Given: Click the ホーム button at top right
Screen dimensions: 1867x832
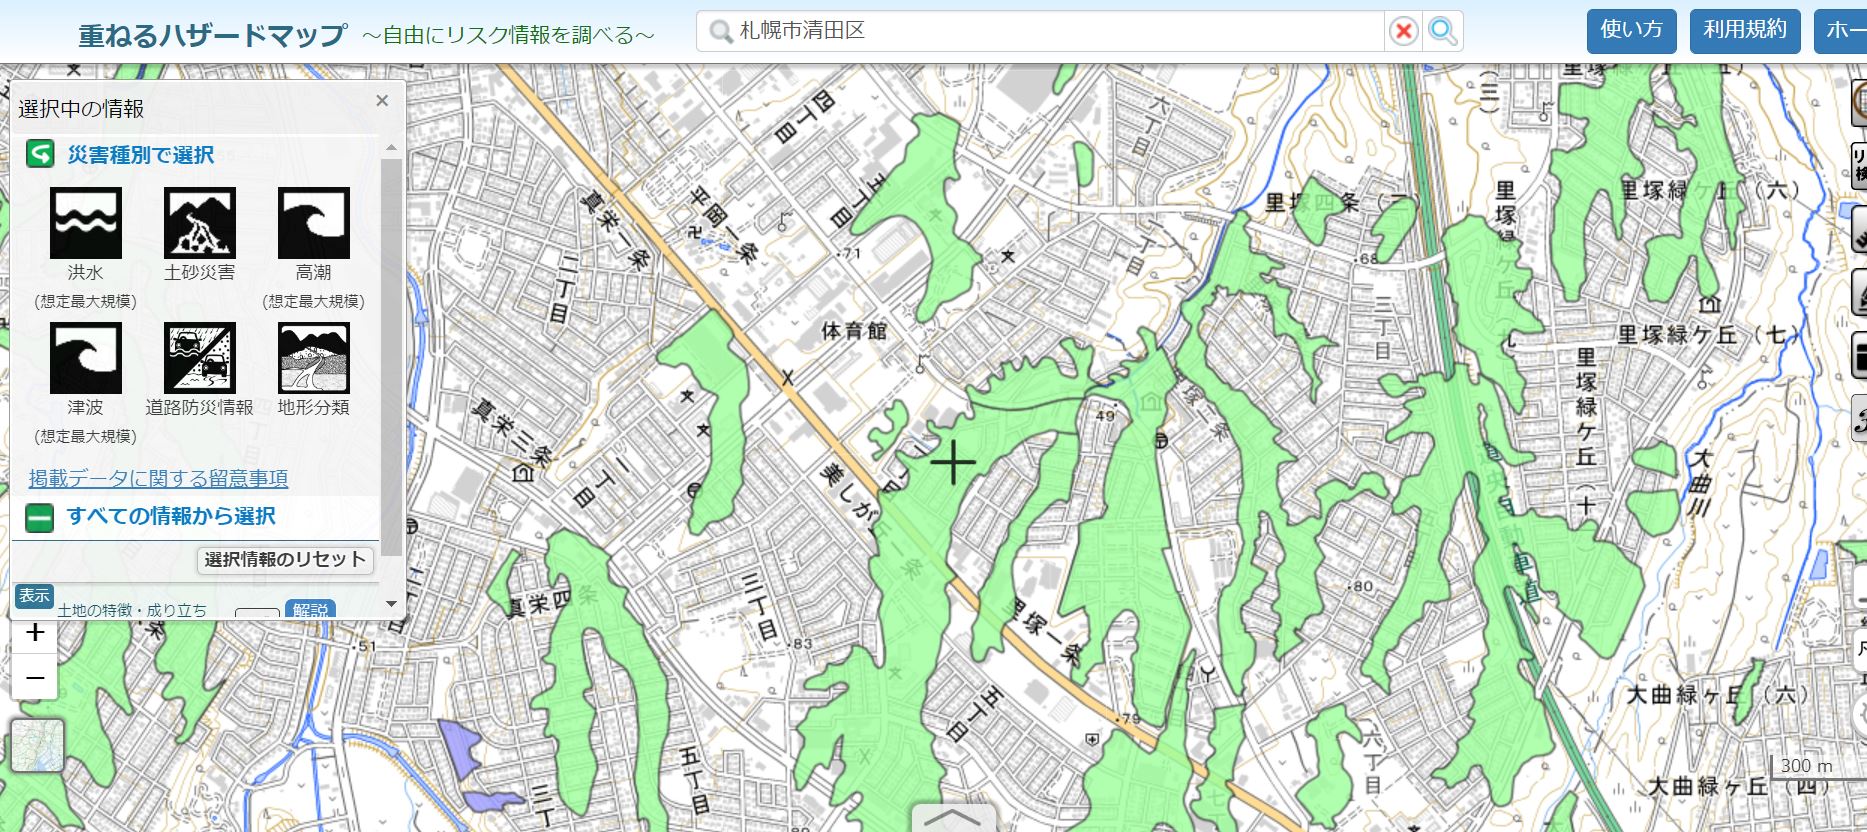Looking at the screenshot, I should pos(1841,30).
